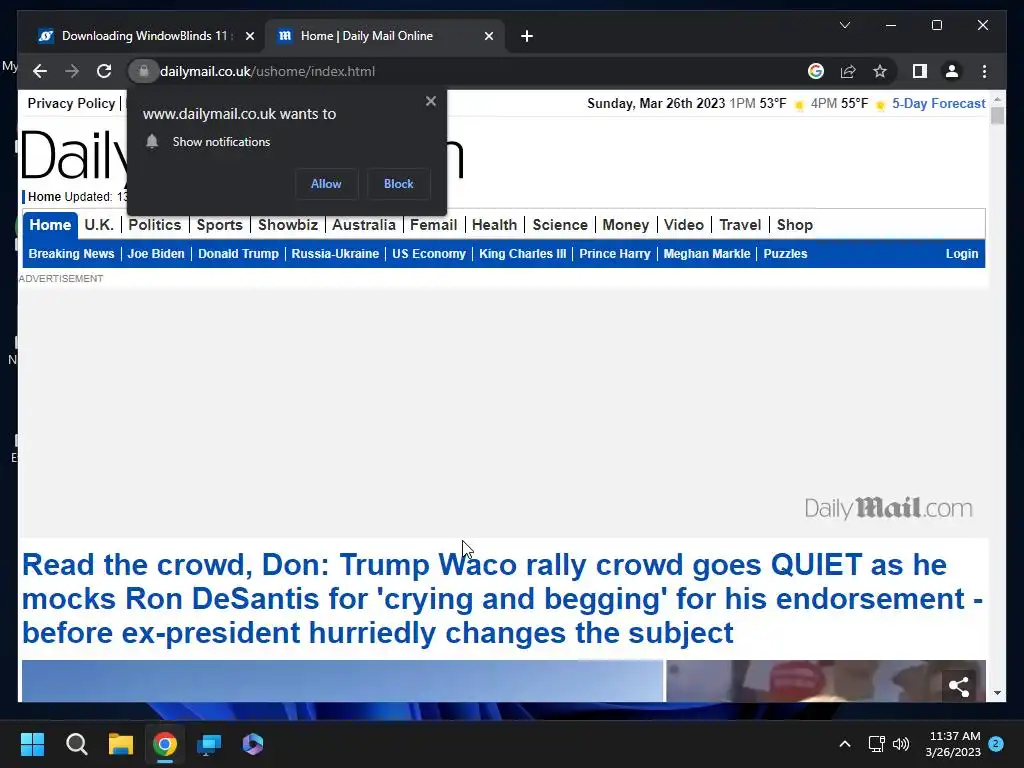Share this page via the share icon

(848, 71)
